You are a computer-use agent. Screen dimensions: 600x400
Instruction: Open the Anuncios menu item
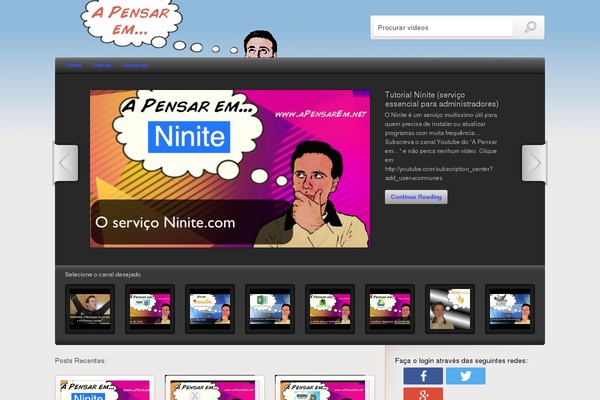tap(135, 65)
